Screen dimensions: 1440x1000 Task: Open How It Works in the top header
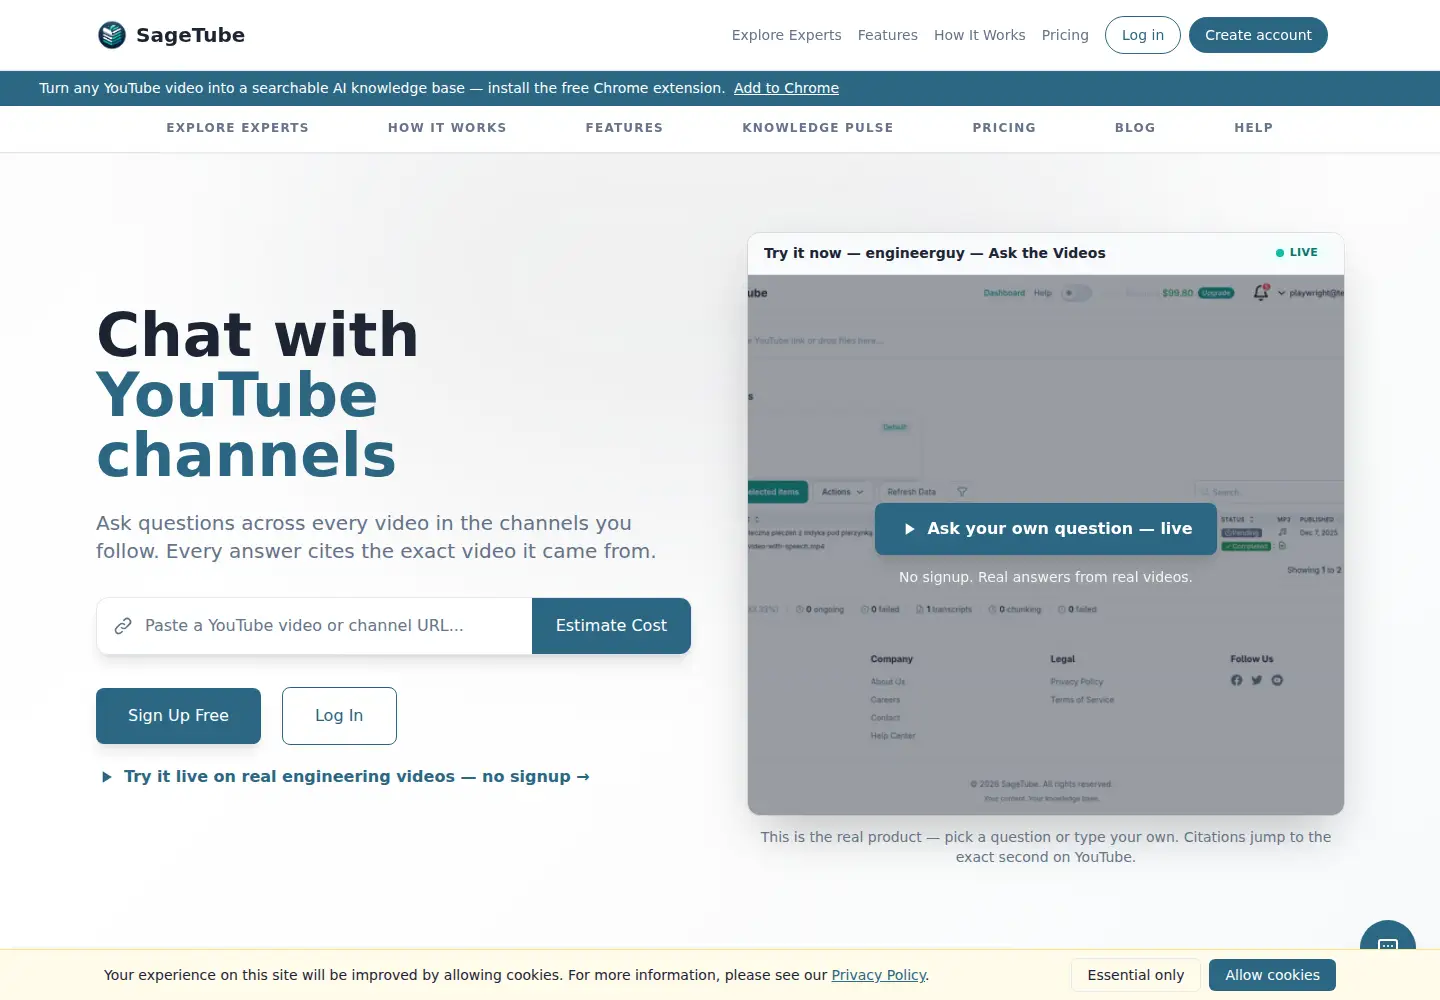(x=979, y=35)
